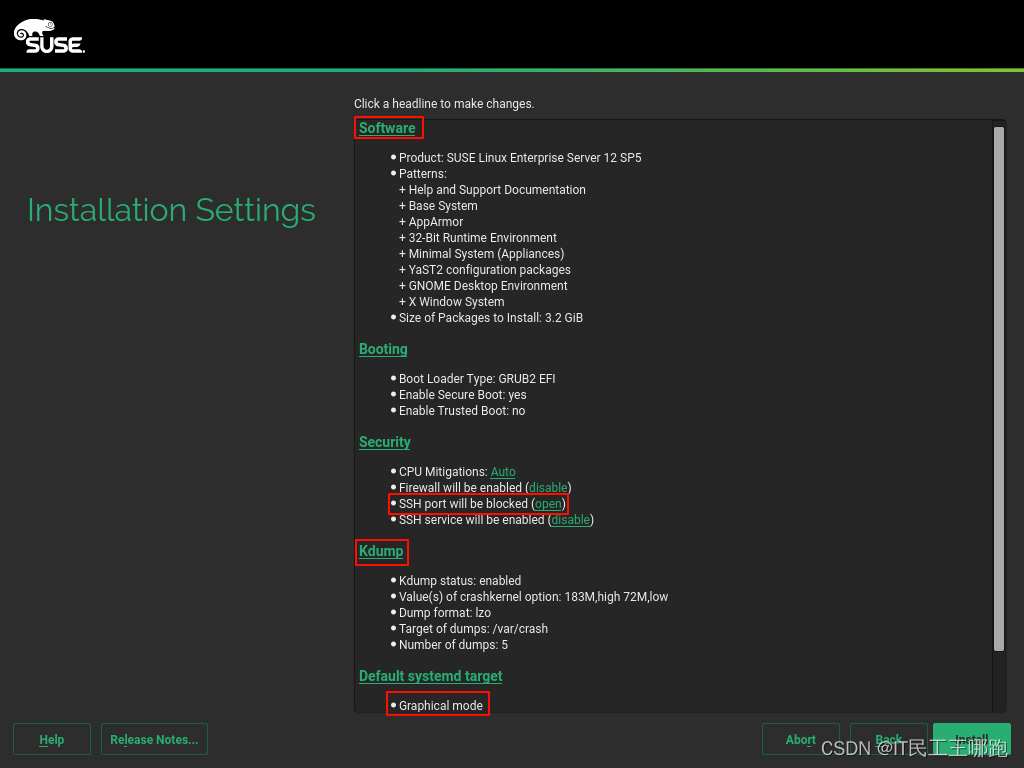Viewport: 1024px width, 768px height.
Task: Open the Kdump configuration headline
Action: tap(381, 551)
